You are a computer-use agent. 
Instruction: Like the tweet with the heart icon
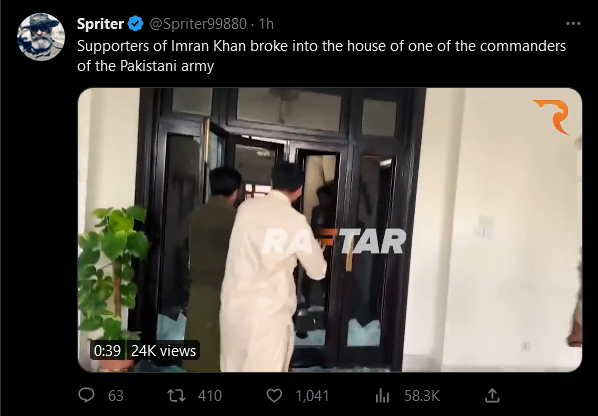click(274, 395)
